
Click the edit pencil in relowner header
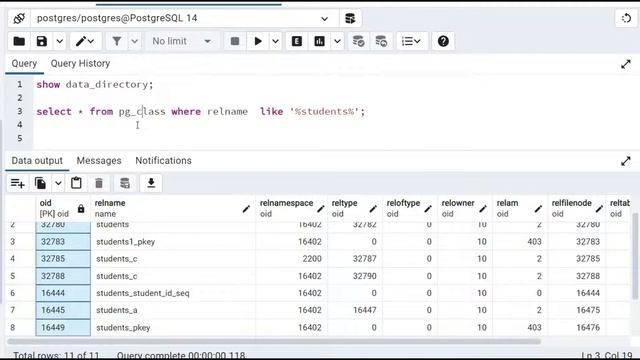(x=483, y=209)
